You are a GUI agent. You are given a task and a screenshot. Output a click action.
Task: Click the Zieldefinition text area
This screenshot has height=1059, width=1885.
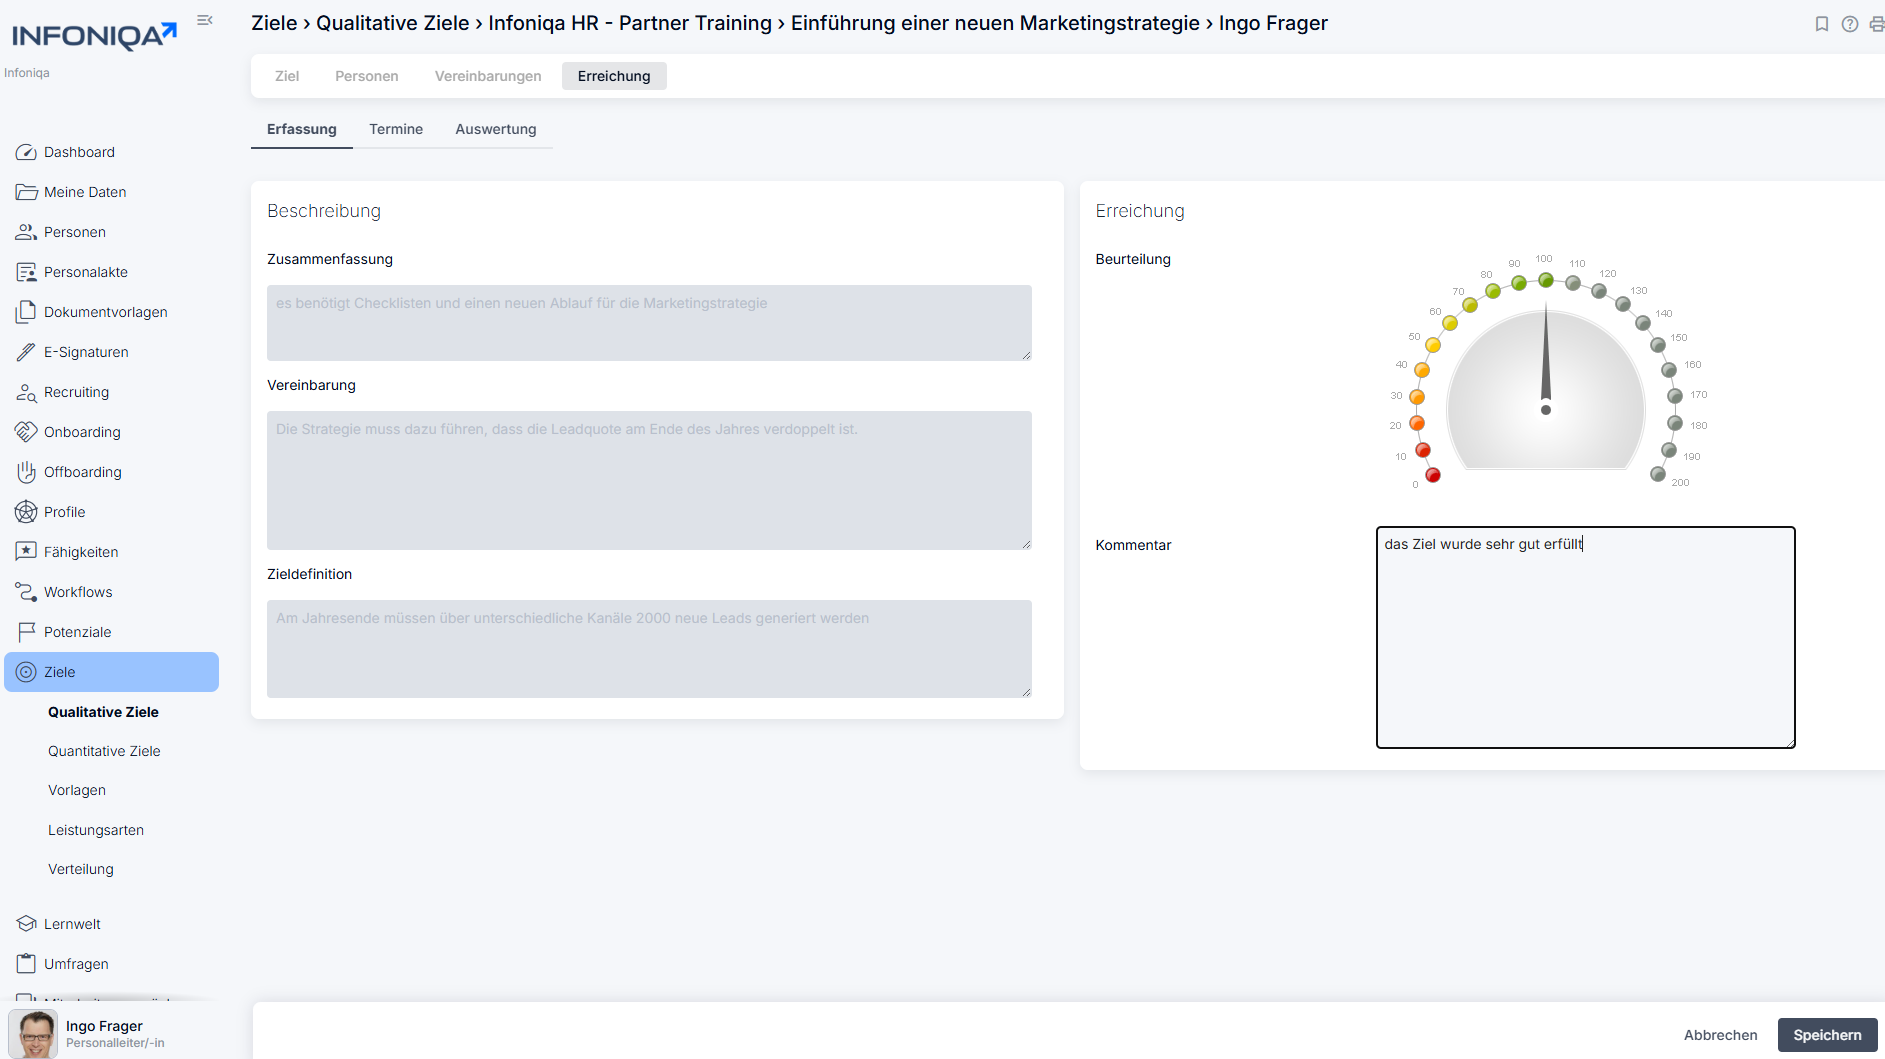pyautogui.click(x=649, y=648)
